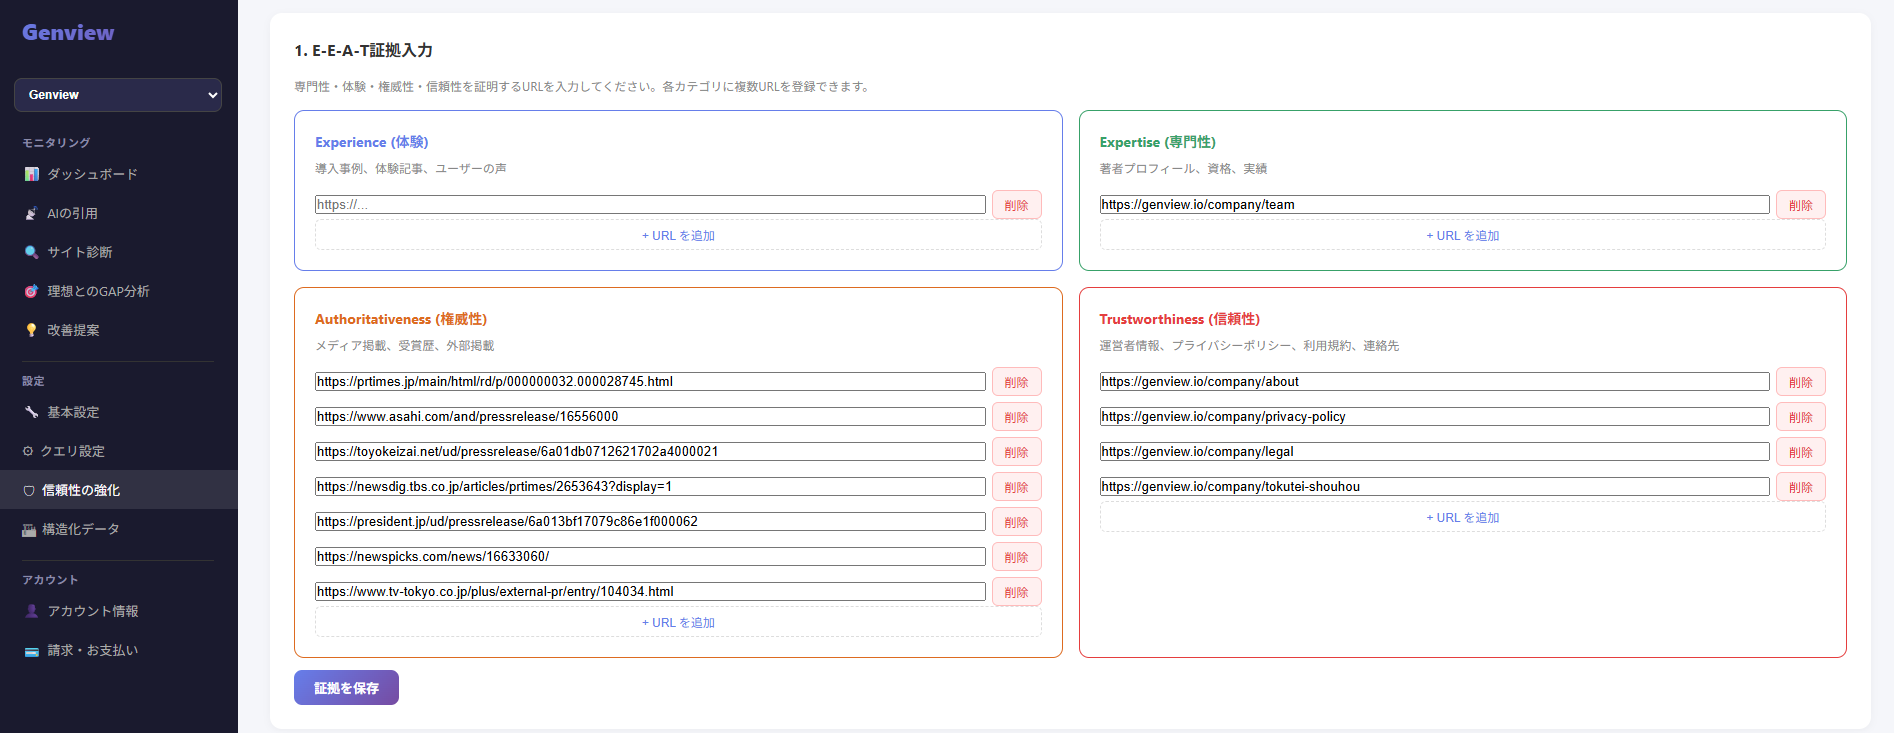Click the Expertise (専門性) heading
Image resolution: width=1894 pixels, height=733 pixels.
[1157, 142]
